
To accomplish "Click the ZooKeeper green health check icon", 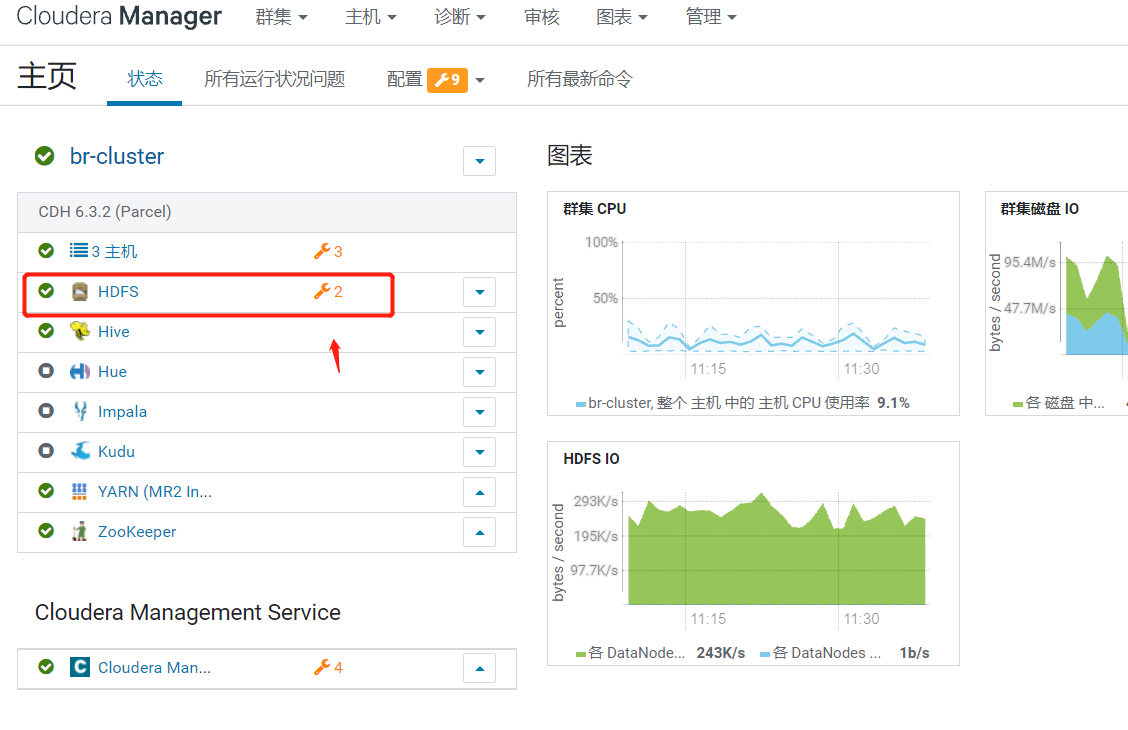I will (46, 531).
